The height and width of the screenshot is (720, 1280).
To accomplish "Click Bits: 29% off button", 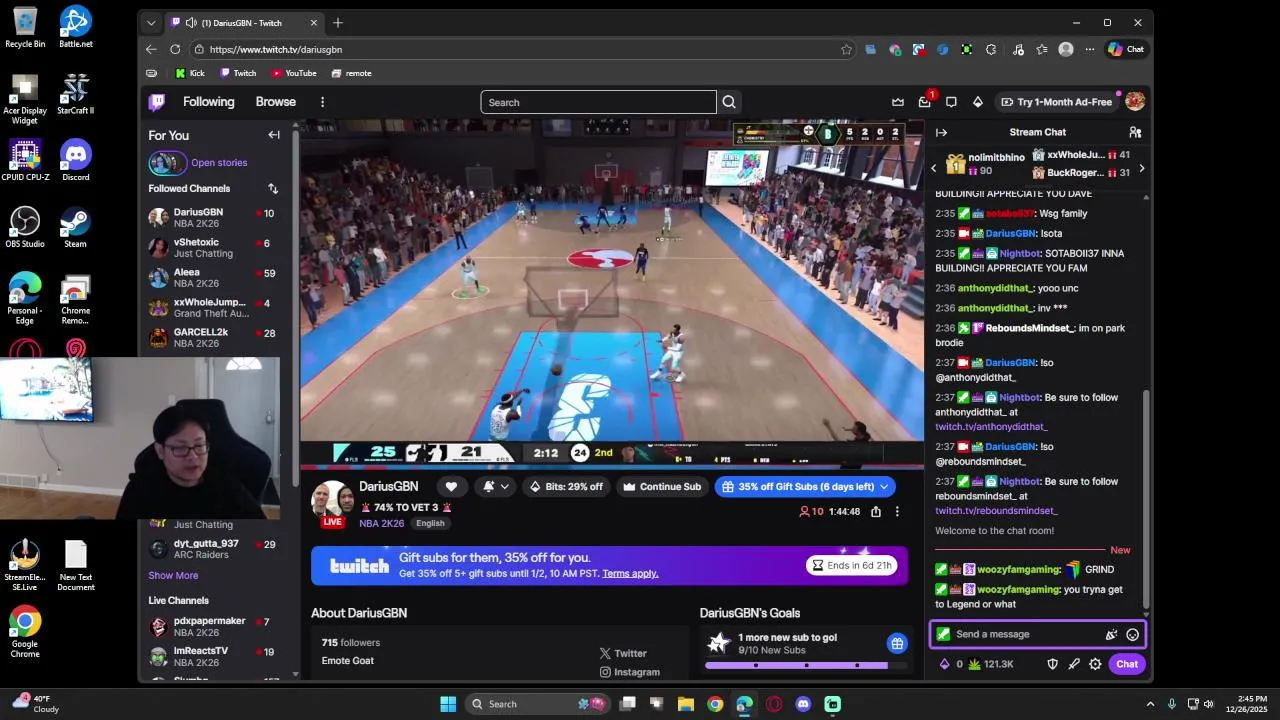I will (566, 487).
